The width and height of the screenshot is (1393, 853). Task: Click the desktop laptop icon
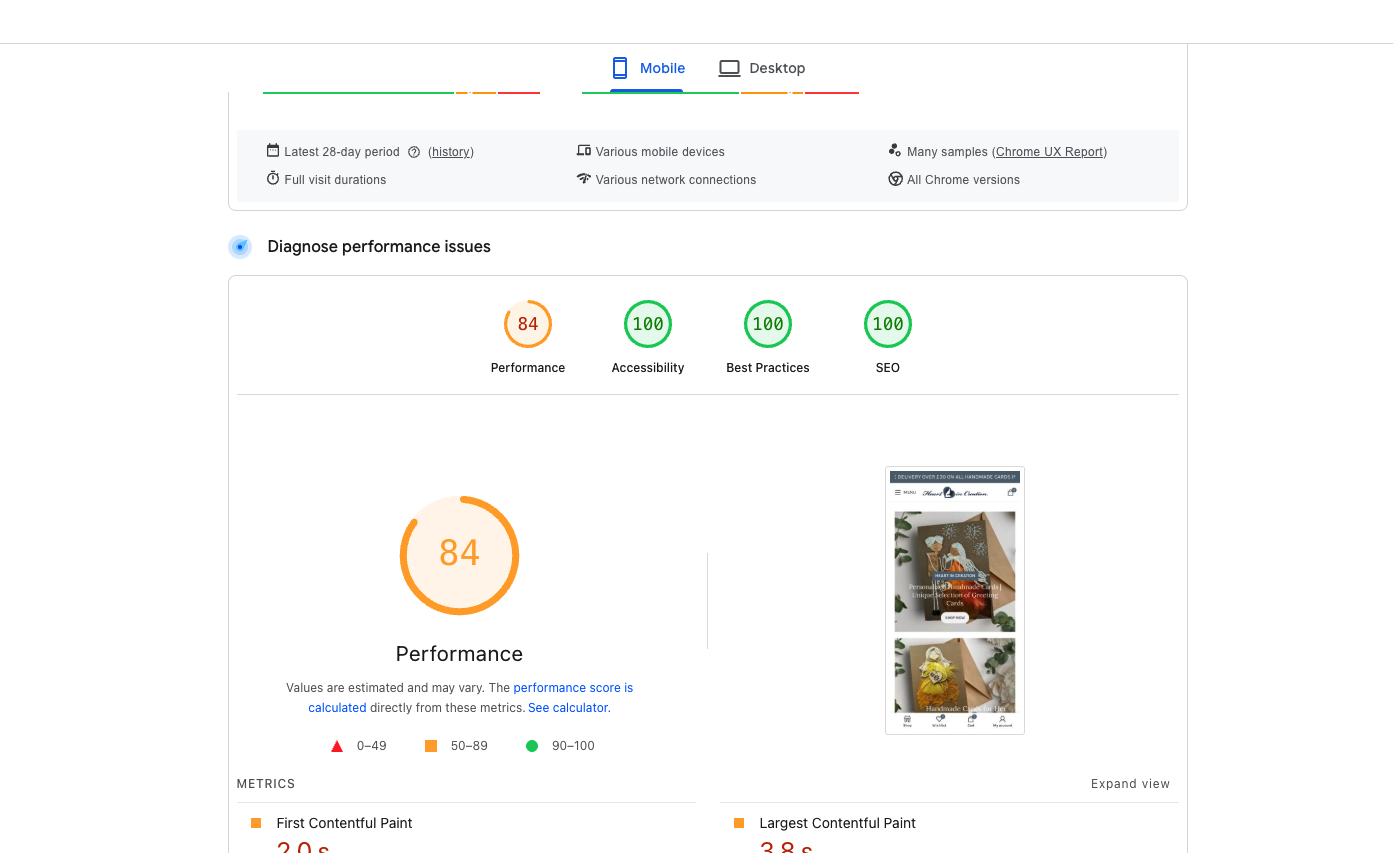pos(729,68)
